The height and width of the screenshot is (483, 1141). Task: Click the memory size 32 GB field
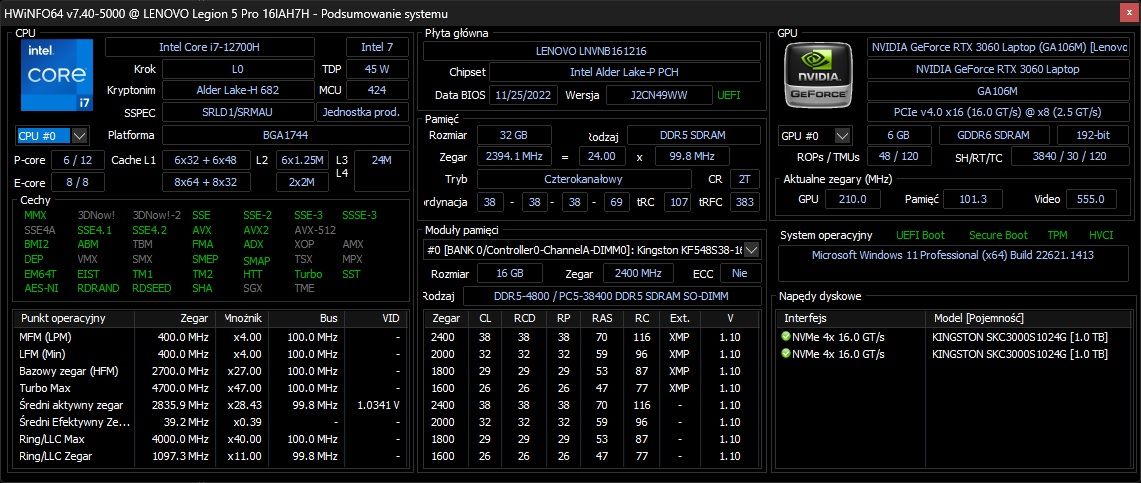point(514,135)
